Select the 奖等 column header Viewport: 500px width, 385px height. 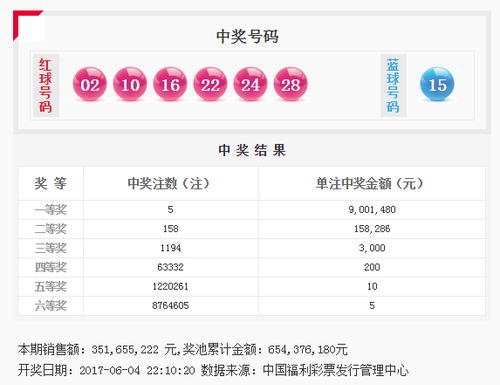51,184
